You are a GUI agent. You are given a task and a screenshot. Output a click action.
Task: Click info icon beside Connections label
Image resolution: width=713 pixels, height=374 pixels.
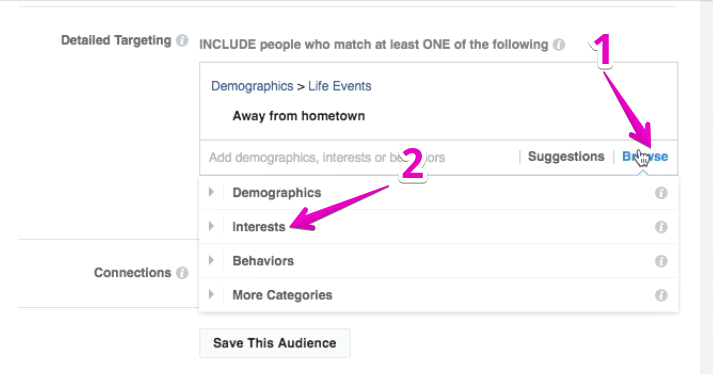pyautogui.click(x=182, y=273)
